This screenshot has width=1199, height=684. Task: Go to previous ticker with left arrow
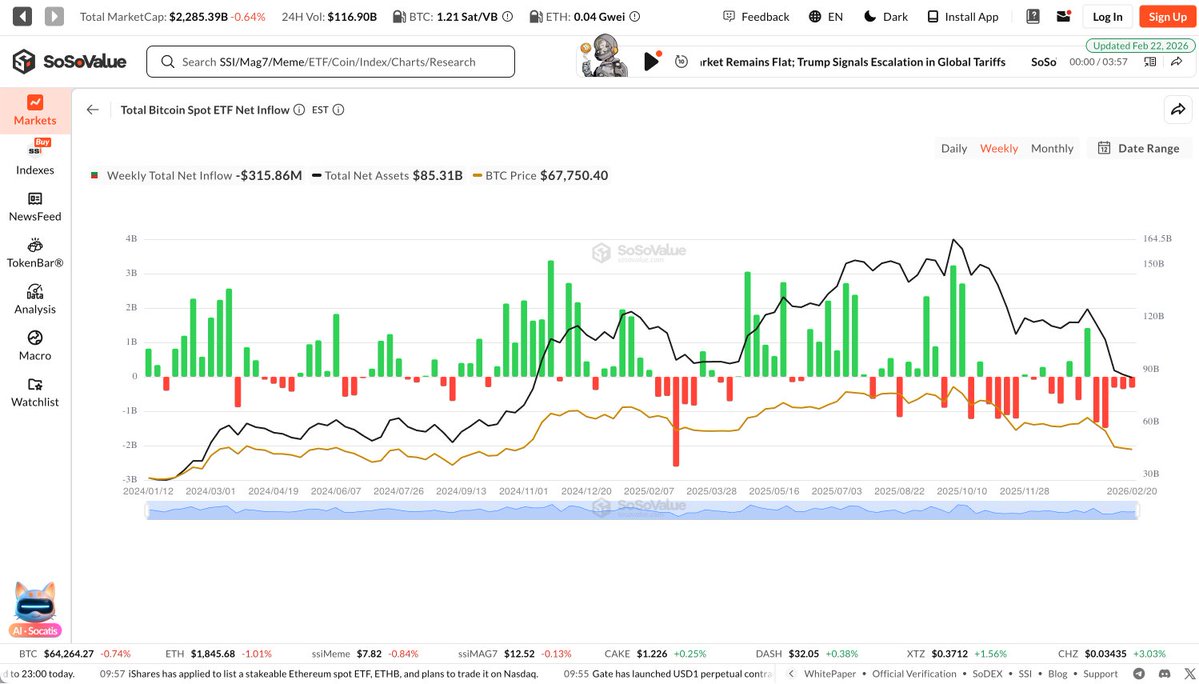coord(22,16)
